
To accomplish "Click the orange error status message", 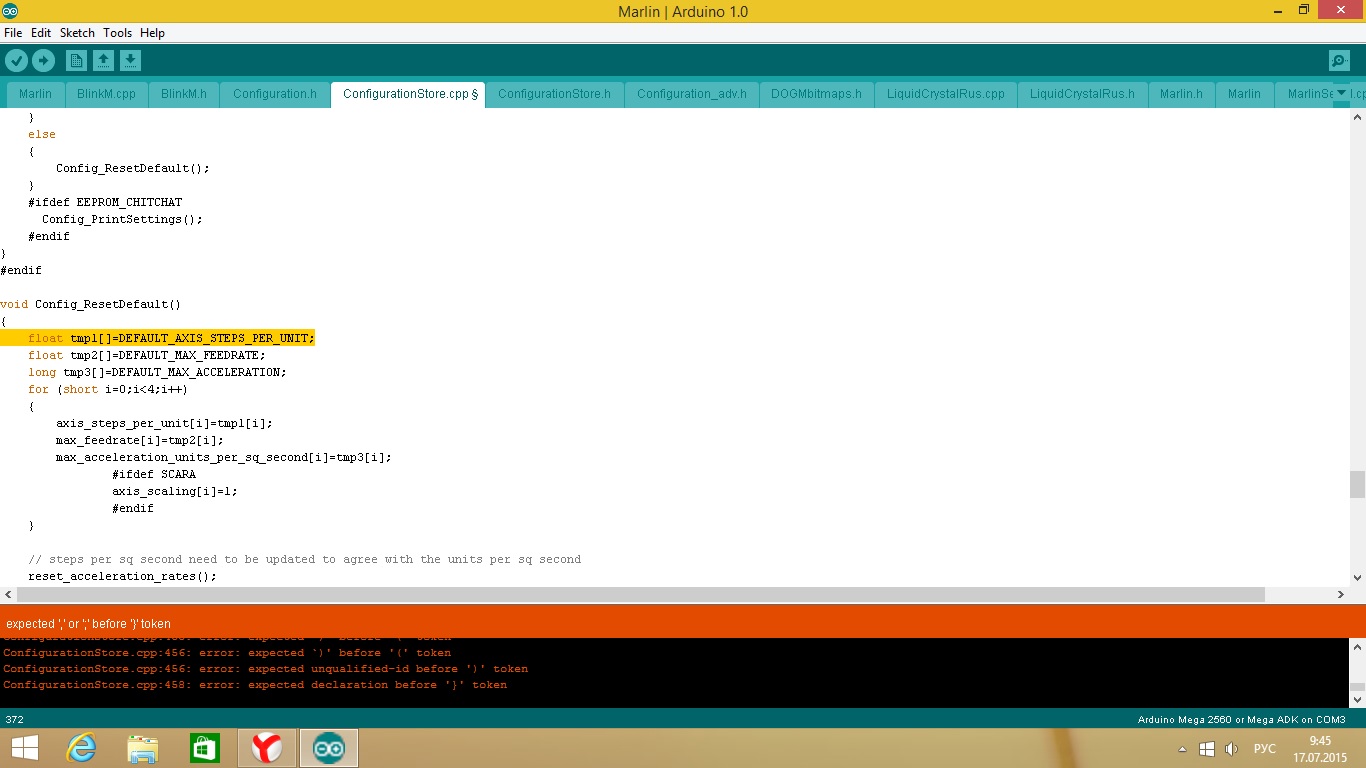I will [89, 623].
